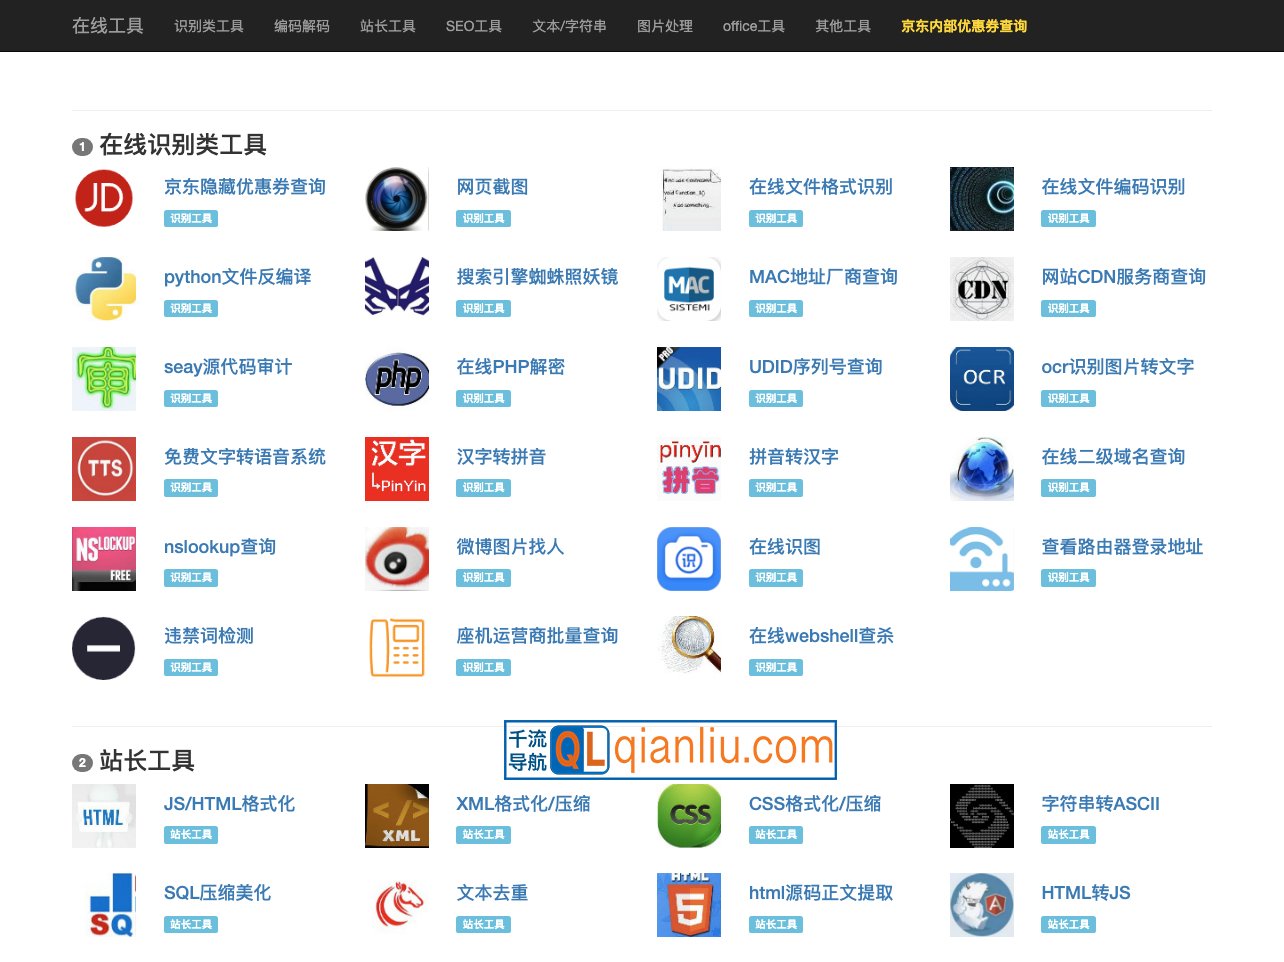The image size is (1284, 962).
Task: Open the 京东内部优惠券查询 yellow link
Action: [x=962, y=27]
